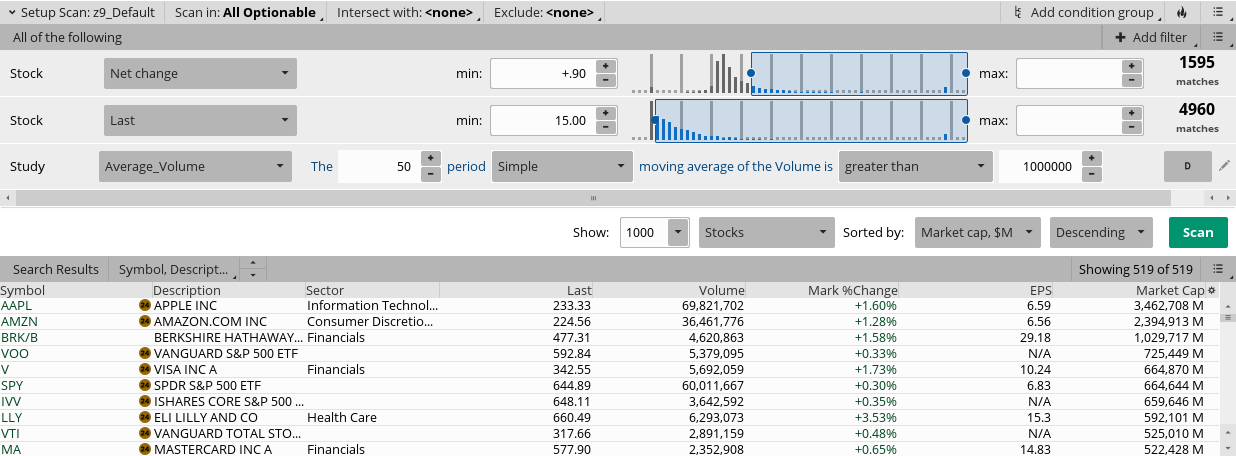Click the 24 icon next to APPLE INC
Viewport: 1236px width, 456px height.
(x=145, y=305)
